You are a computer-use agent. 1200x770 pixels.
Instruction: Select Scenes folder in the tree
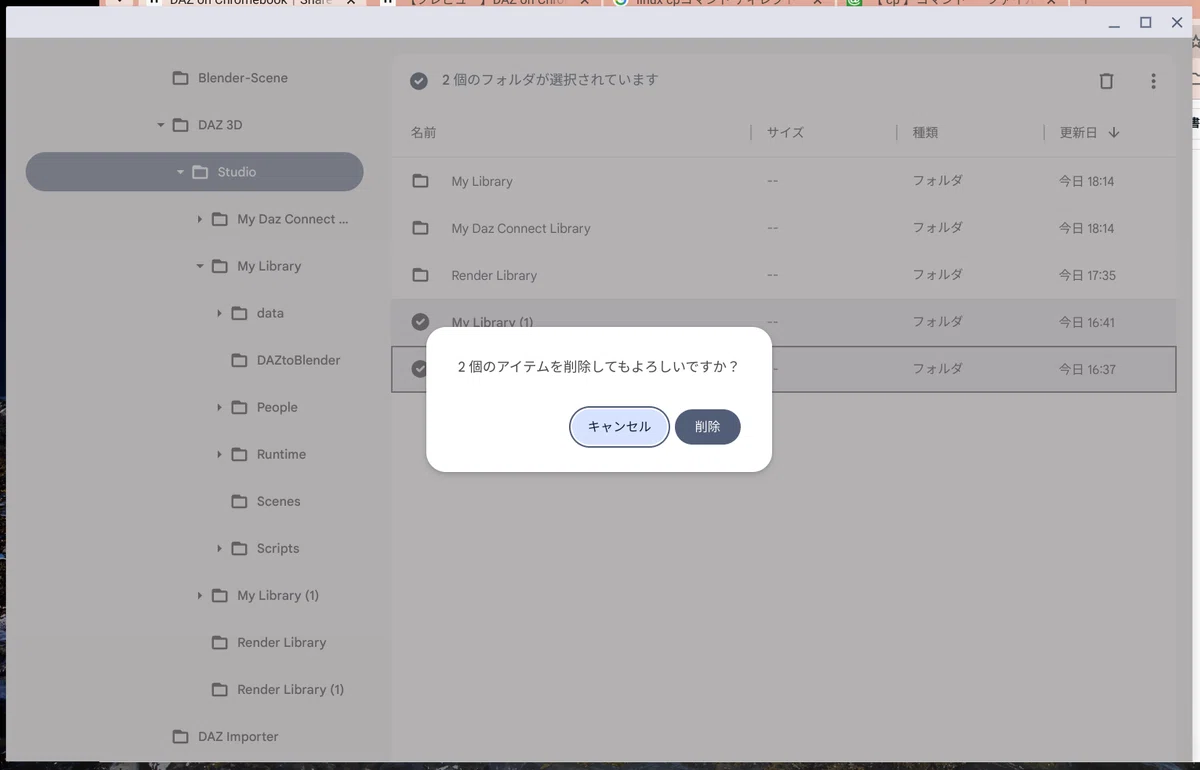click(194, 501)
